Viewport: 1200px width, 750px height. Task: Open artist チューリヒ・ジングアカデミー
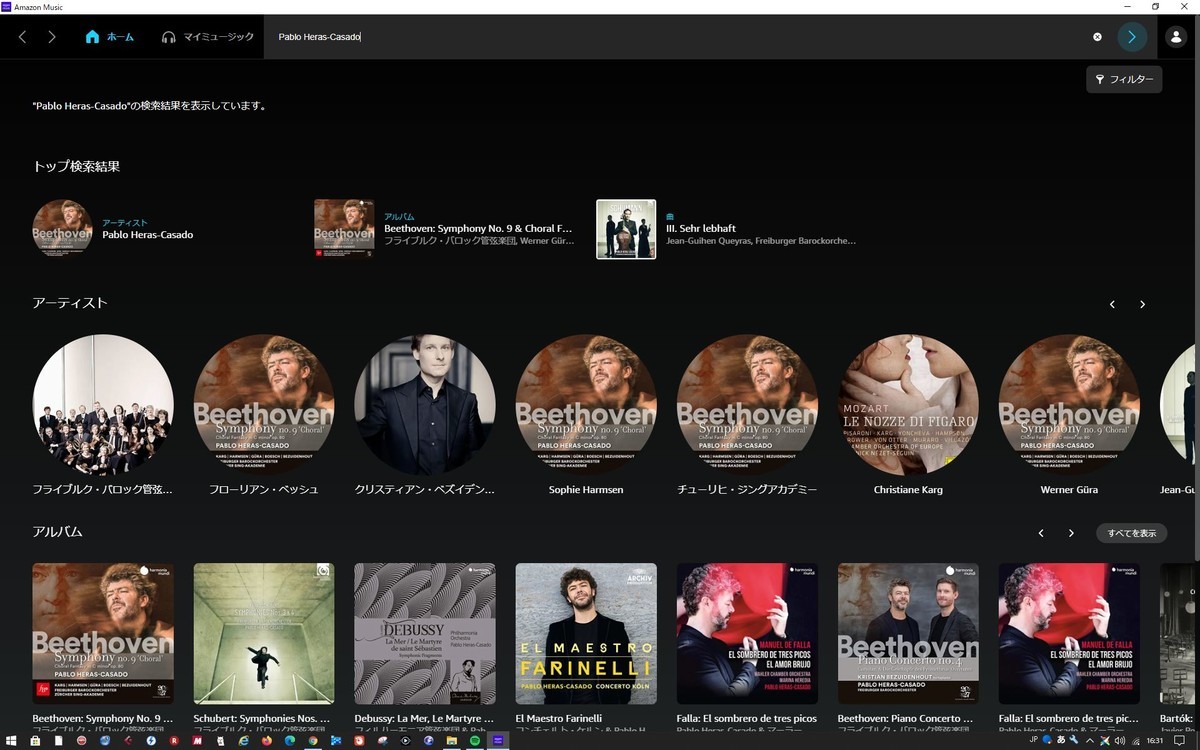(747, 405)
